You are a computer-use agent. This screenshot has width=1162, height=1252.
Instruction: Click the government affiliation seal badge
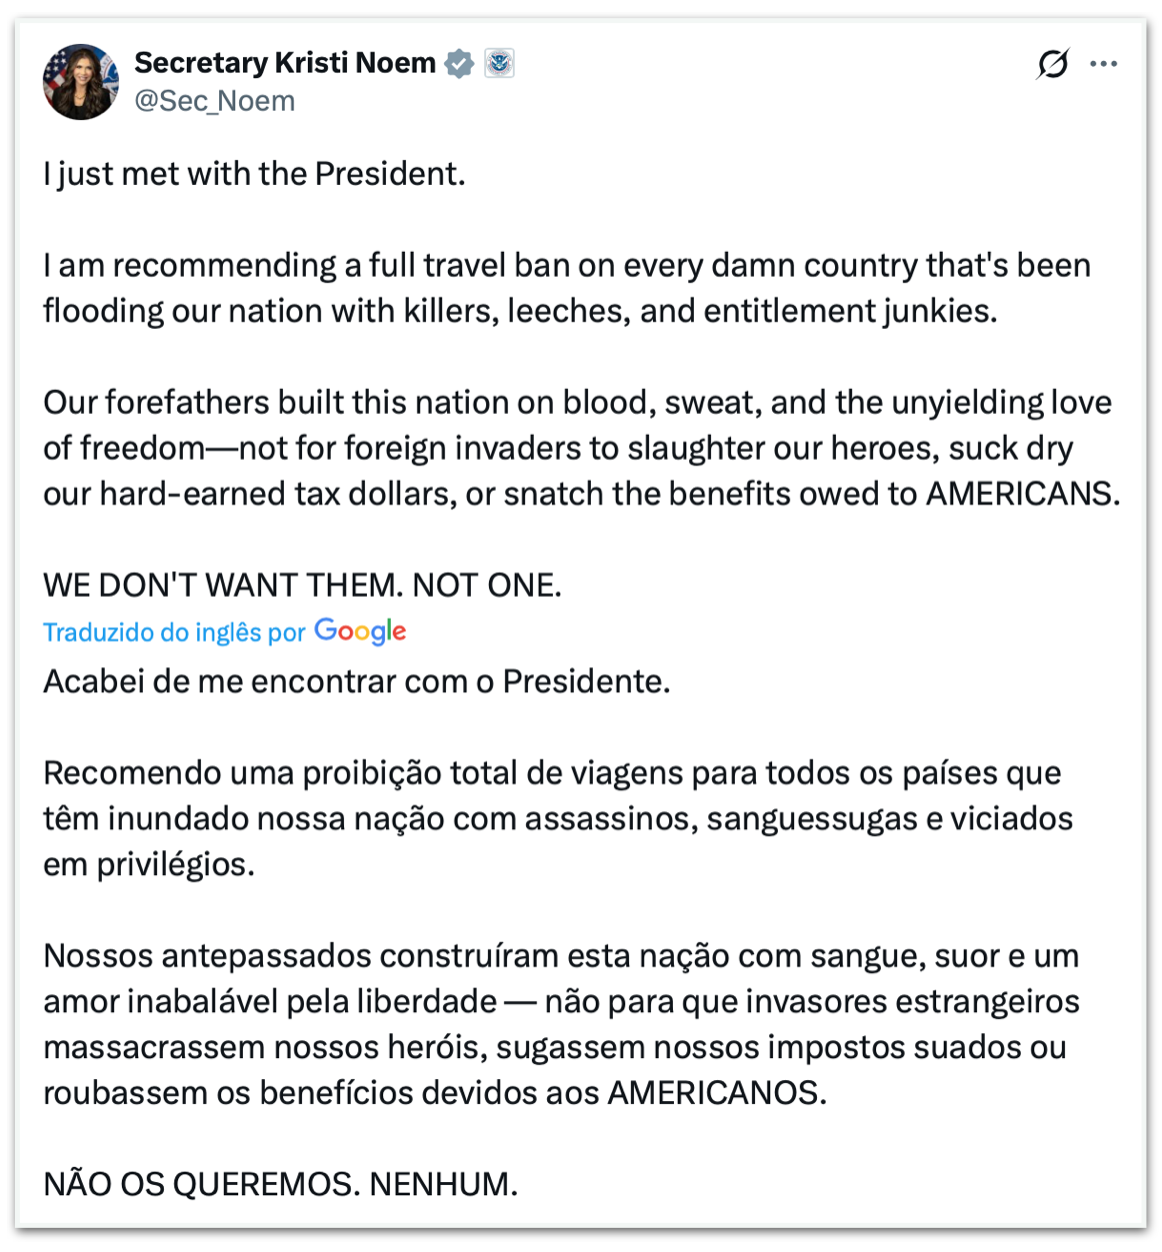(x=499, y=63)
